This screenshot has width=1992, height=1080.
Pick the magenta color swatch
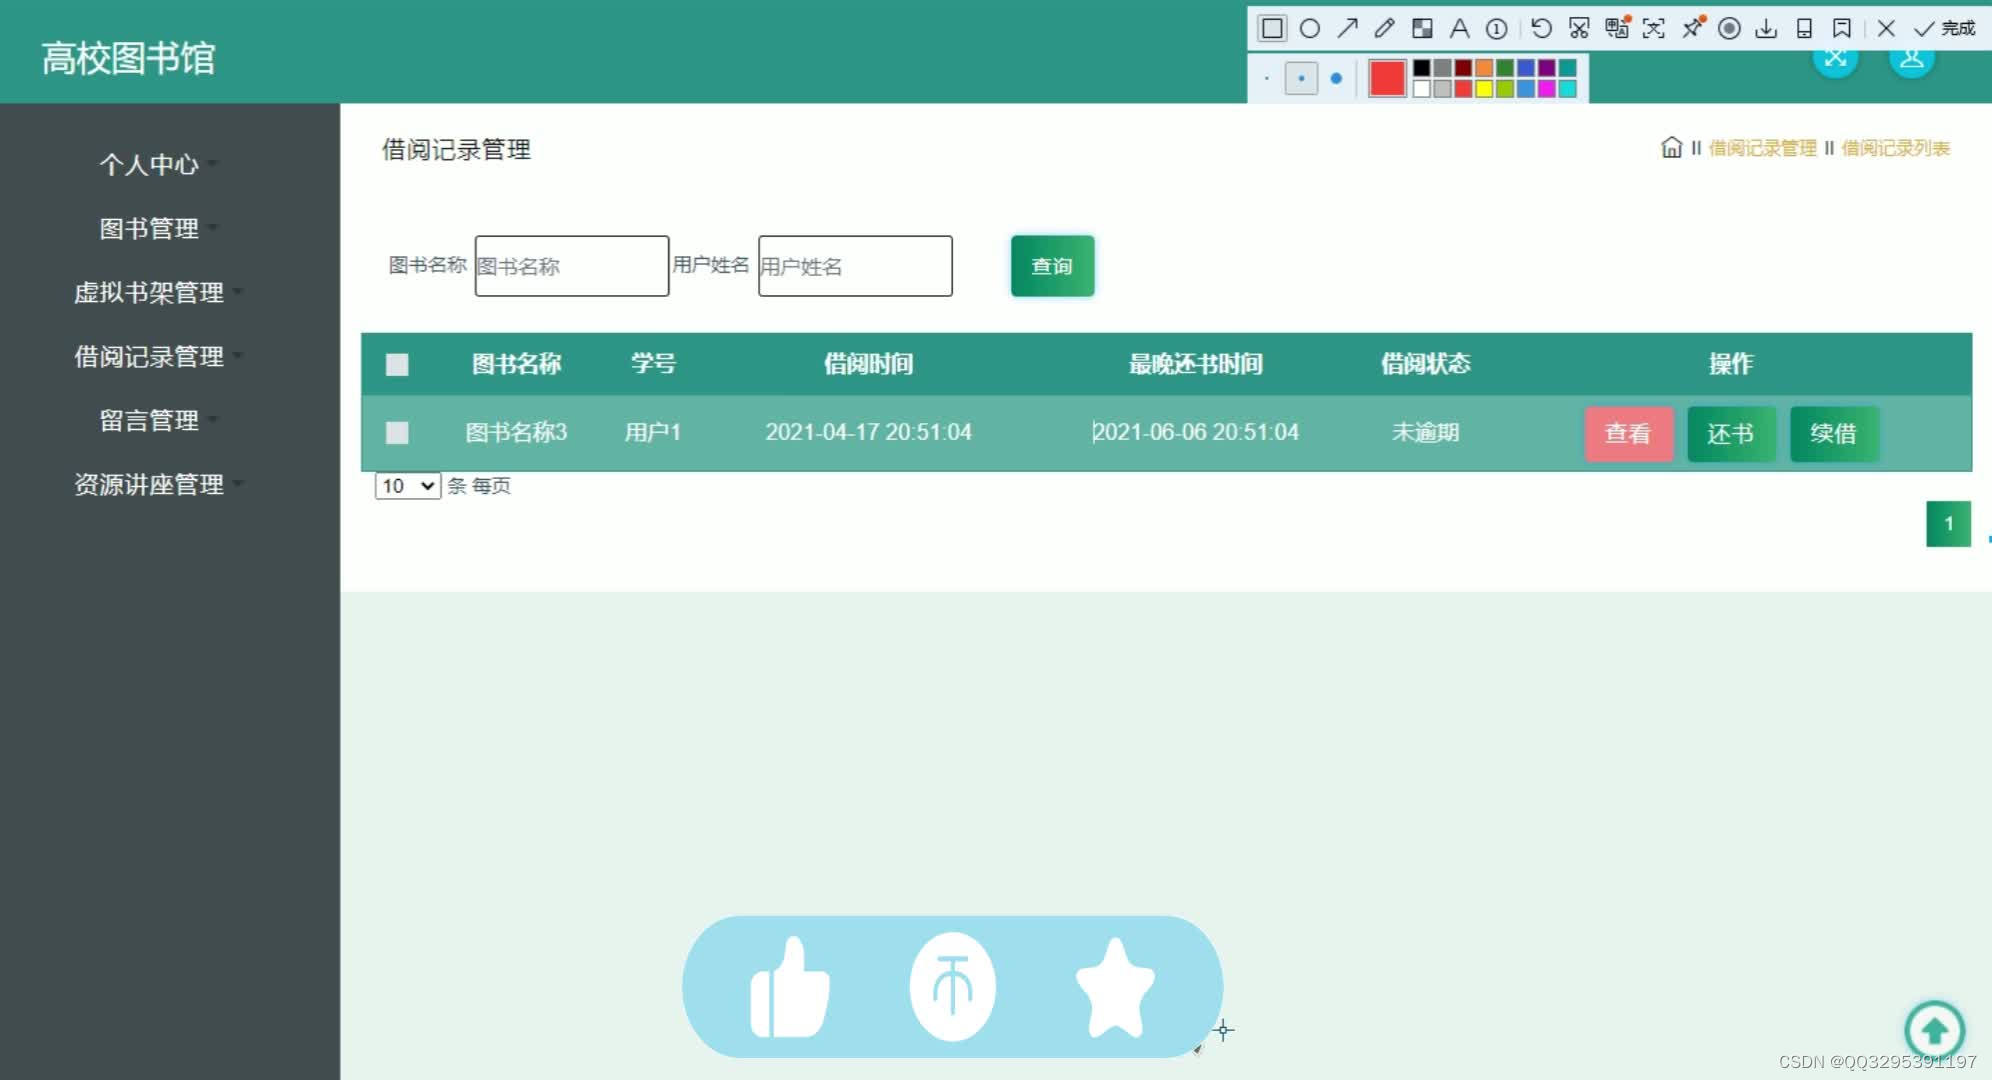1547,89
